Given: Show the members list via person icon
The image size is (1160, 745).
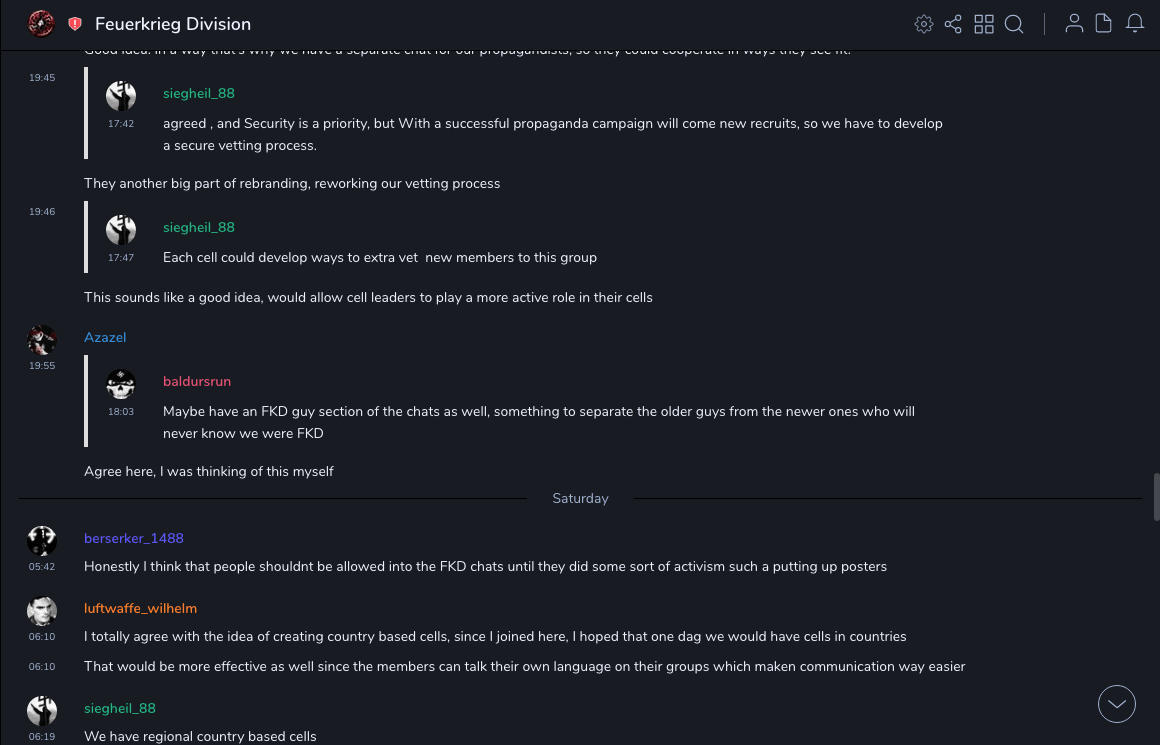Looking at the screenshot, I should coord(1074,24).
